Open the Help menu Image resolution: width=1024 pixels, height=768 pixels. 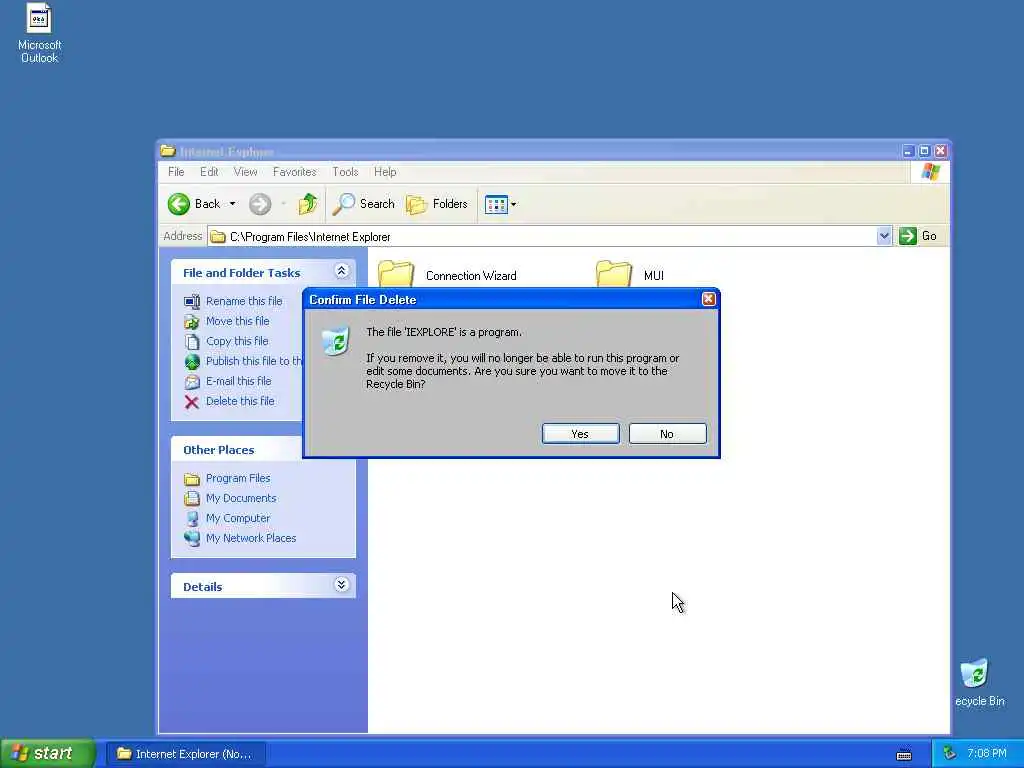(385, 172)
